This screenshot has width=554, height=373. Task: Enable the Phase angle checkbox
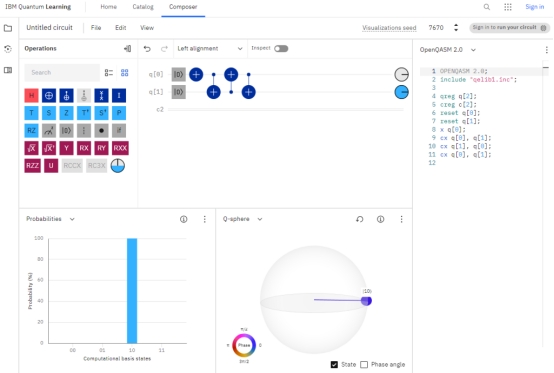(364, 365)
